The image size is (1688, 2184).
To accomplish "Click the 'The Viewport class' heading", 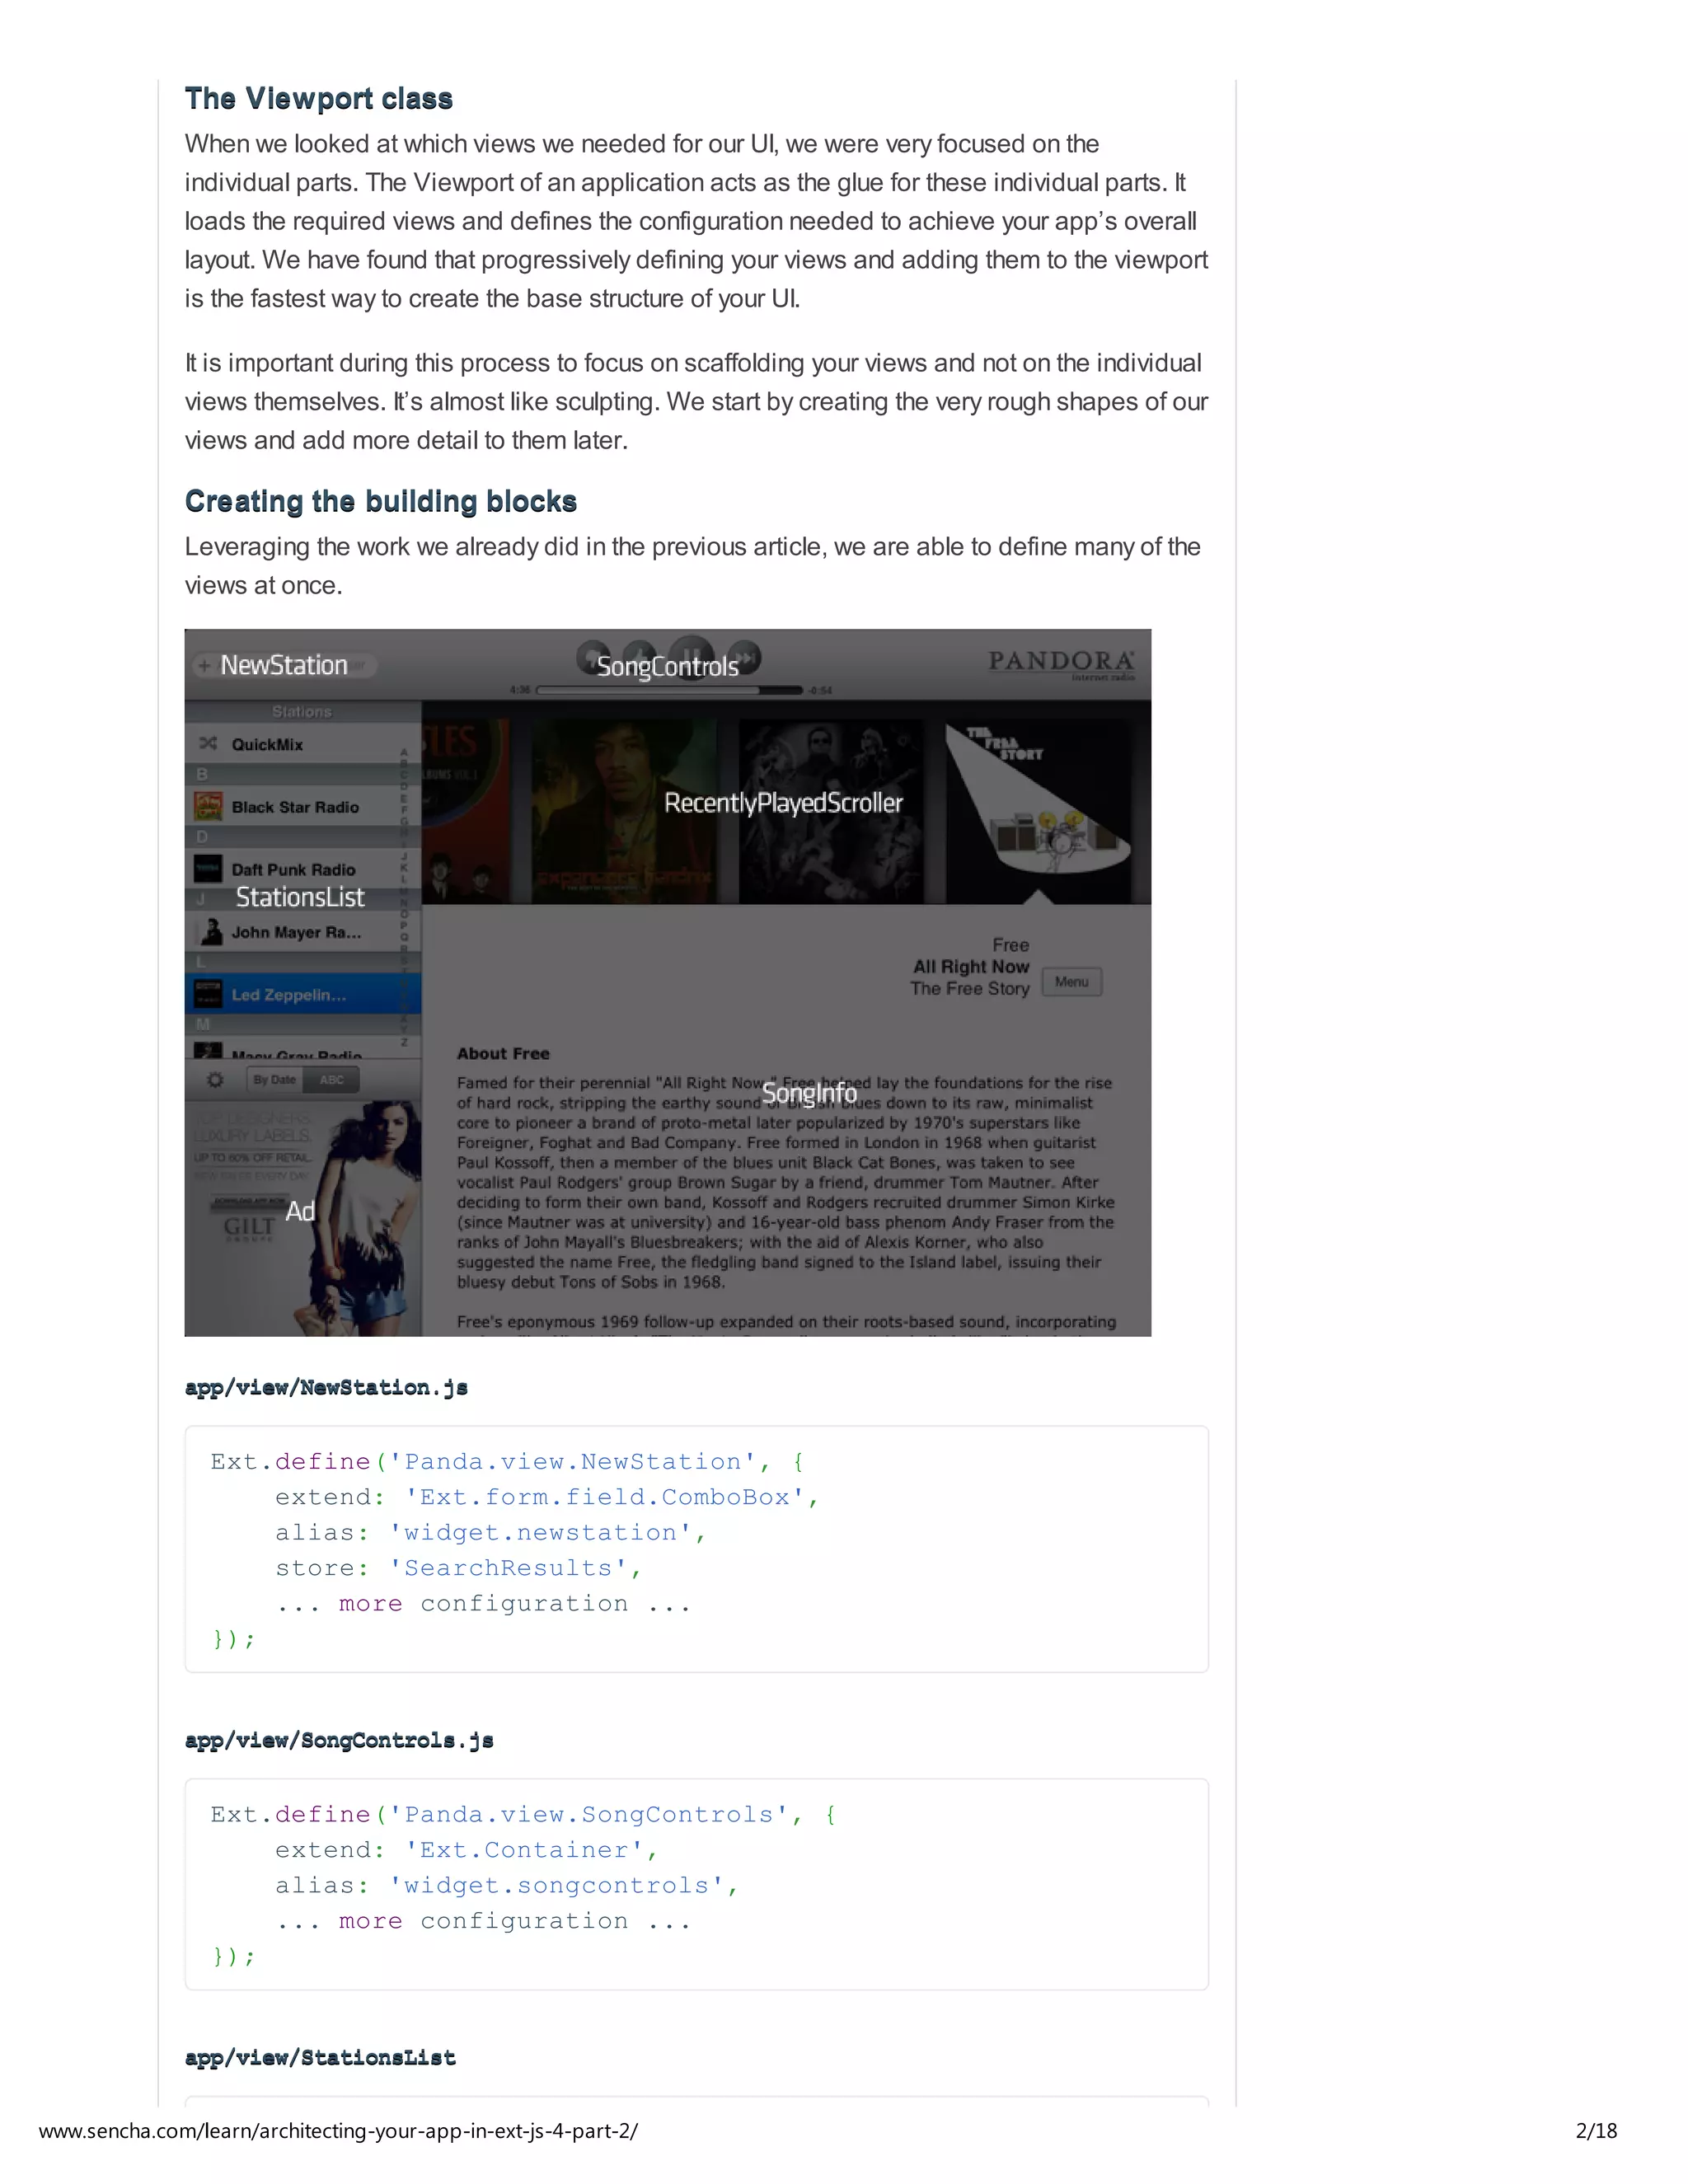I will click(x=319, y=98).
